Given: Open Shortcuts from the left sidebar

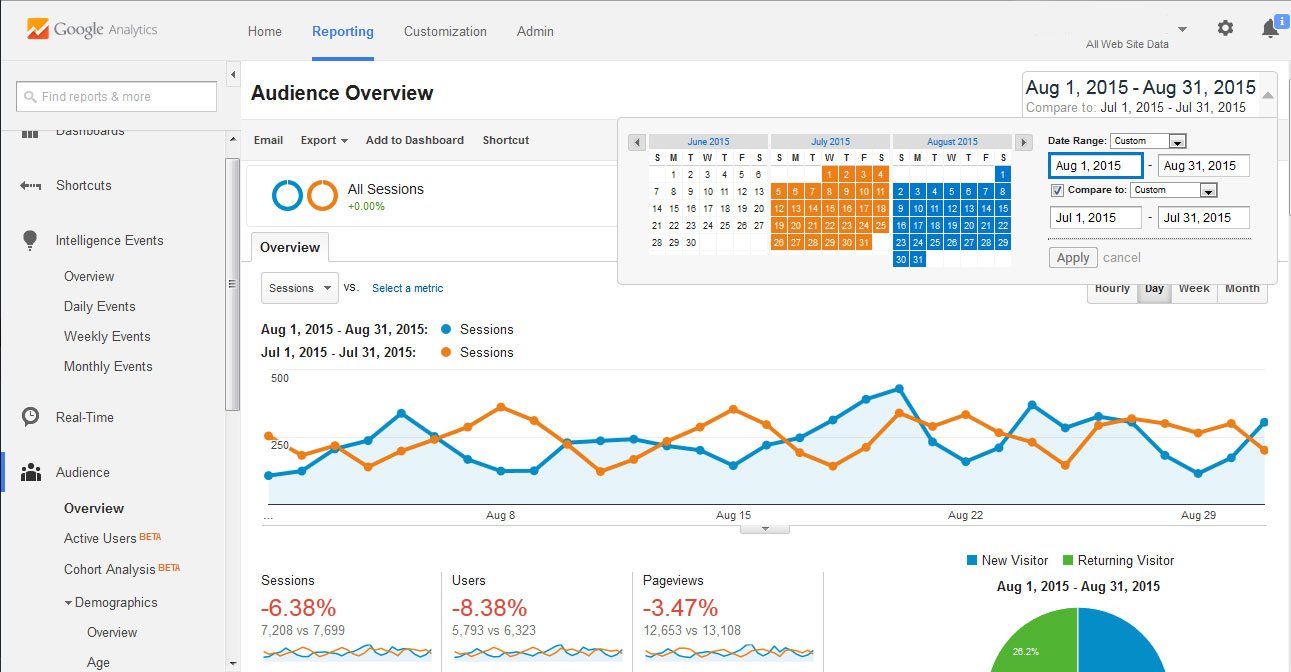Looking at the screenshot, I should tap(82, 185).
